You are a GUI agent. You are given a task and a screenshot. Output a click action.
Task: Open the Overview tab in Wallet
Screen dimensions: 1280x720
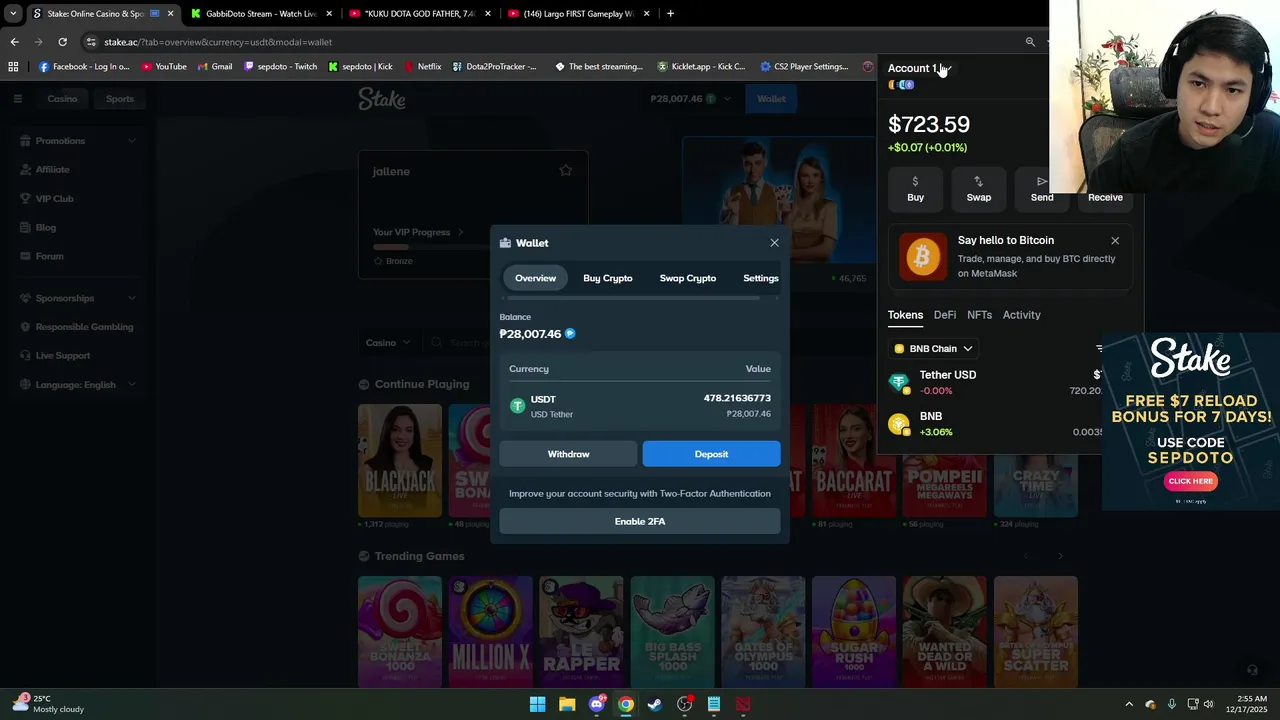point(535,278)
